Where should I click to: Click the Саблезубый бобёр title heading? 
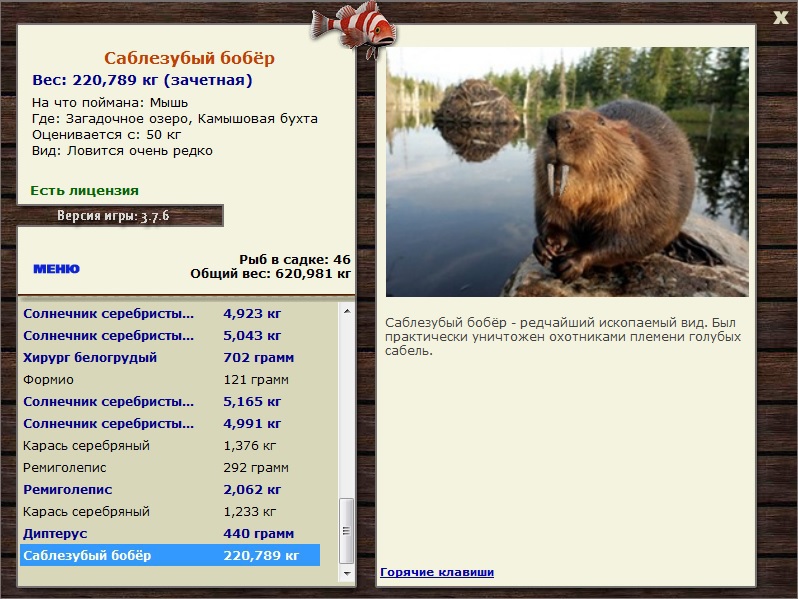189,58
